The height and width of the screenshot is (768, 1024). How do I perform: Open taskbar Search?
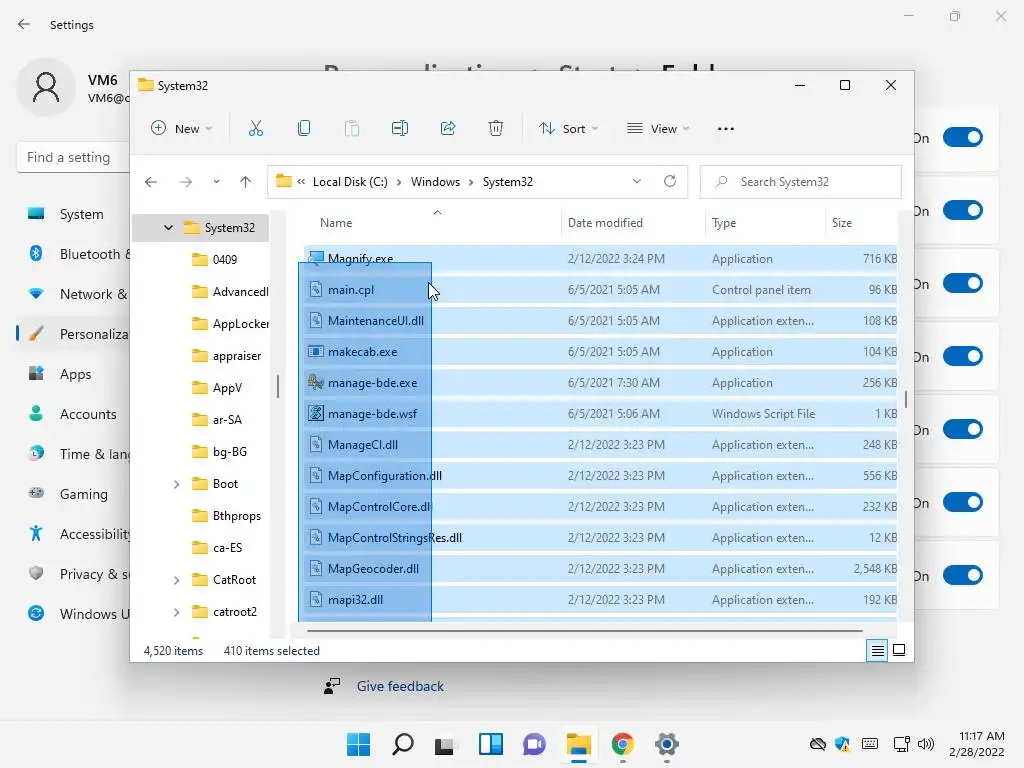(x=402, y=744)
